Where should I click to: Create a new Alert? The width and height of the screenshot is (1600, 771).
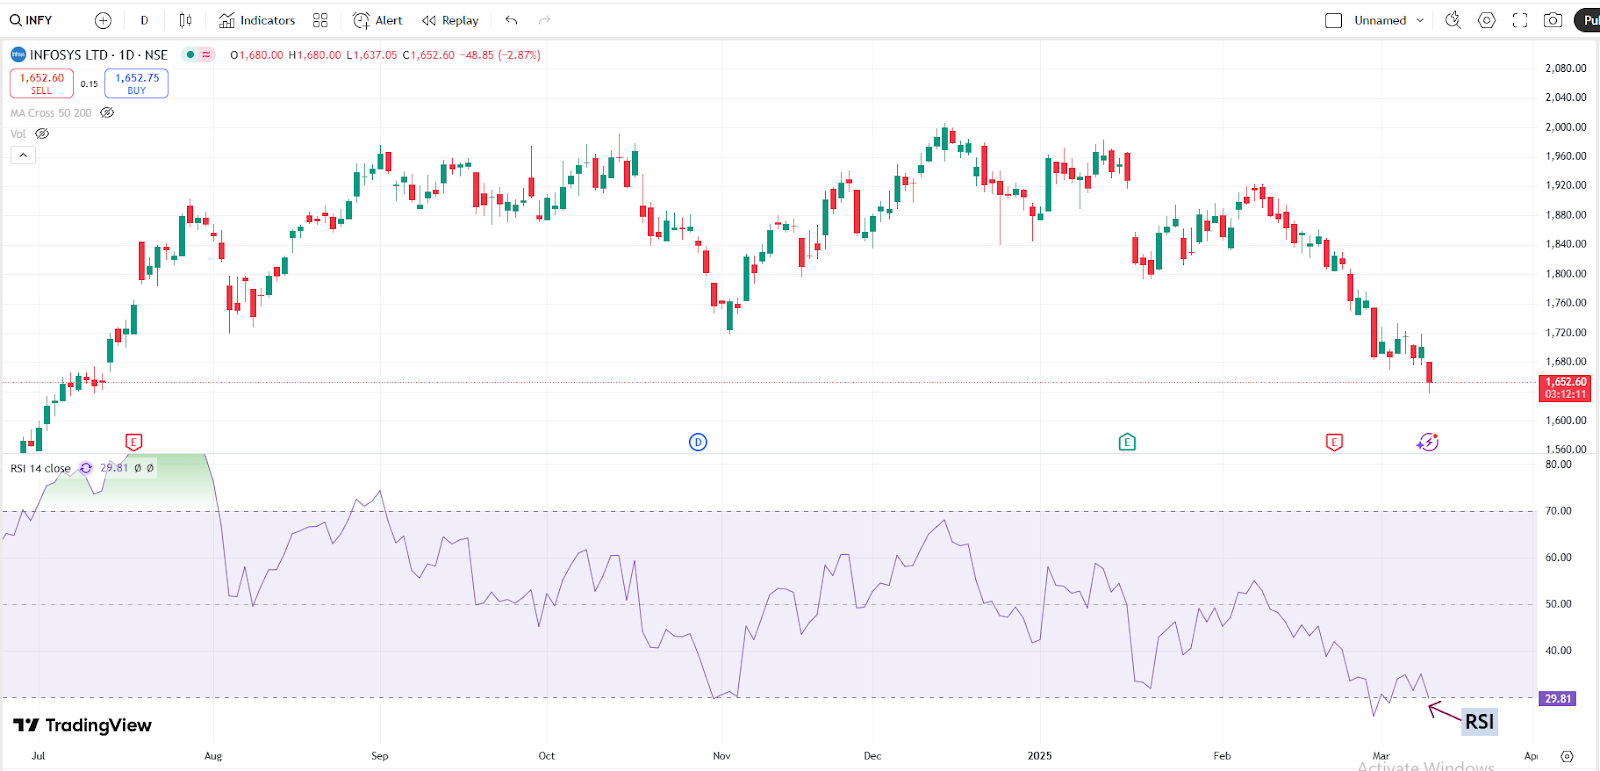pyautogui.click(x=378, y=20)
